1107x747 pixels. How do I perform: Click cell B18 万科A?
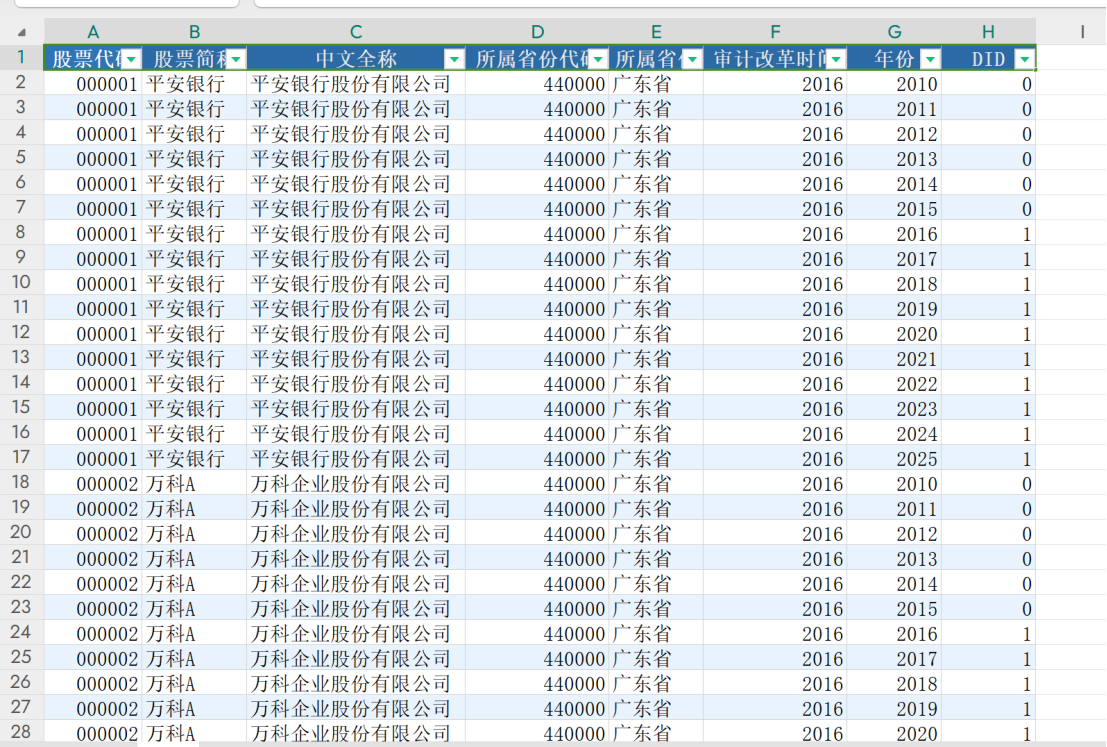194,484
